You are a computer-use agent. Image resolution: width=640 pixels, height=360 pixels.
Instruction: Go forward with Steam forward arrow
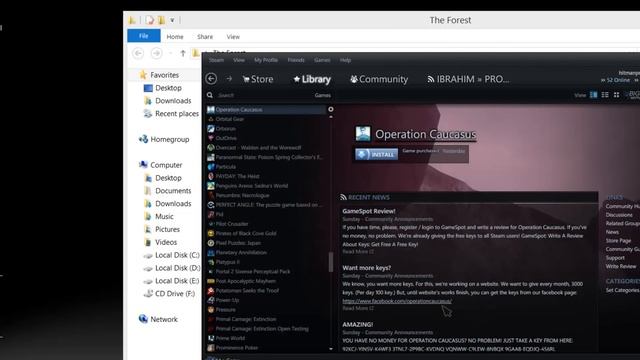229,79
